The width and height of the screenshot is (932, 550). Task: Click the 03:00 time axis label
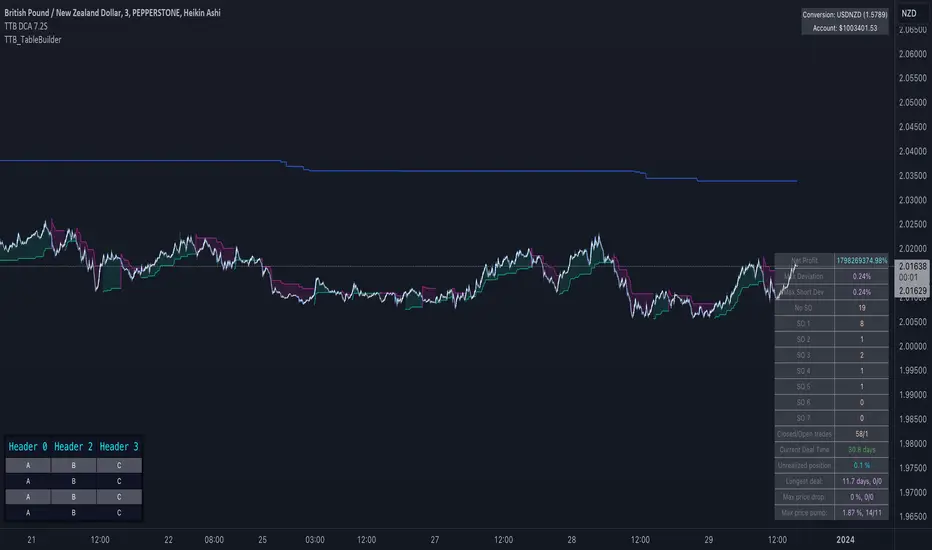coord(314,540)
